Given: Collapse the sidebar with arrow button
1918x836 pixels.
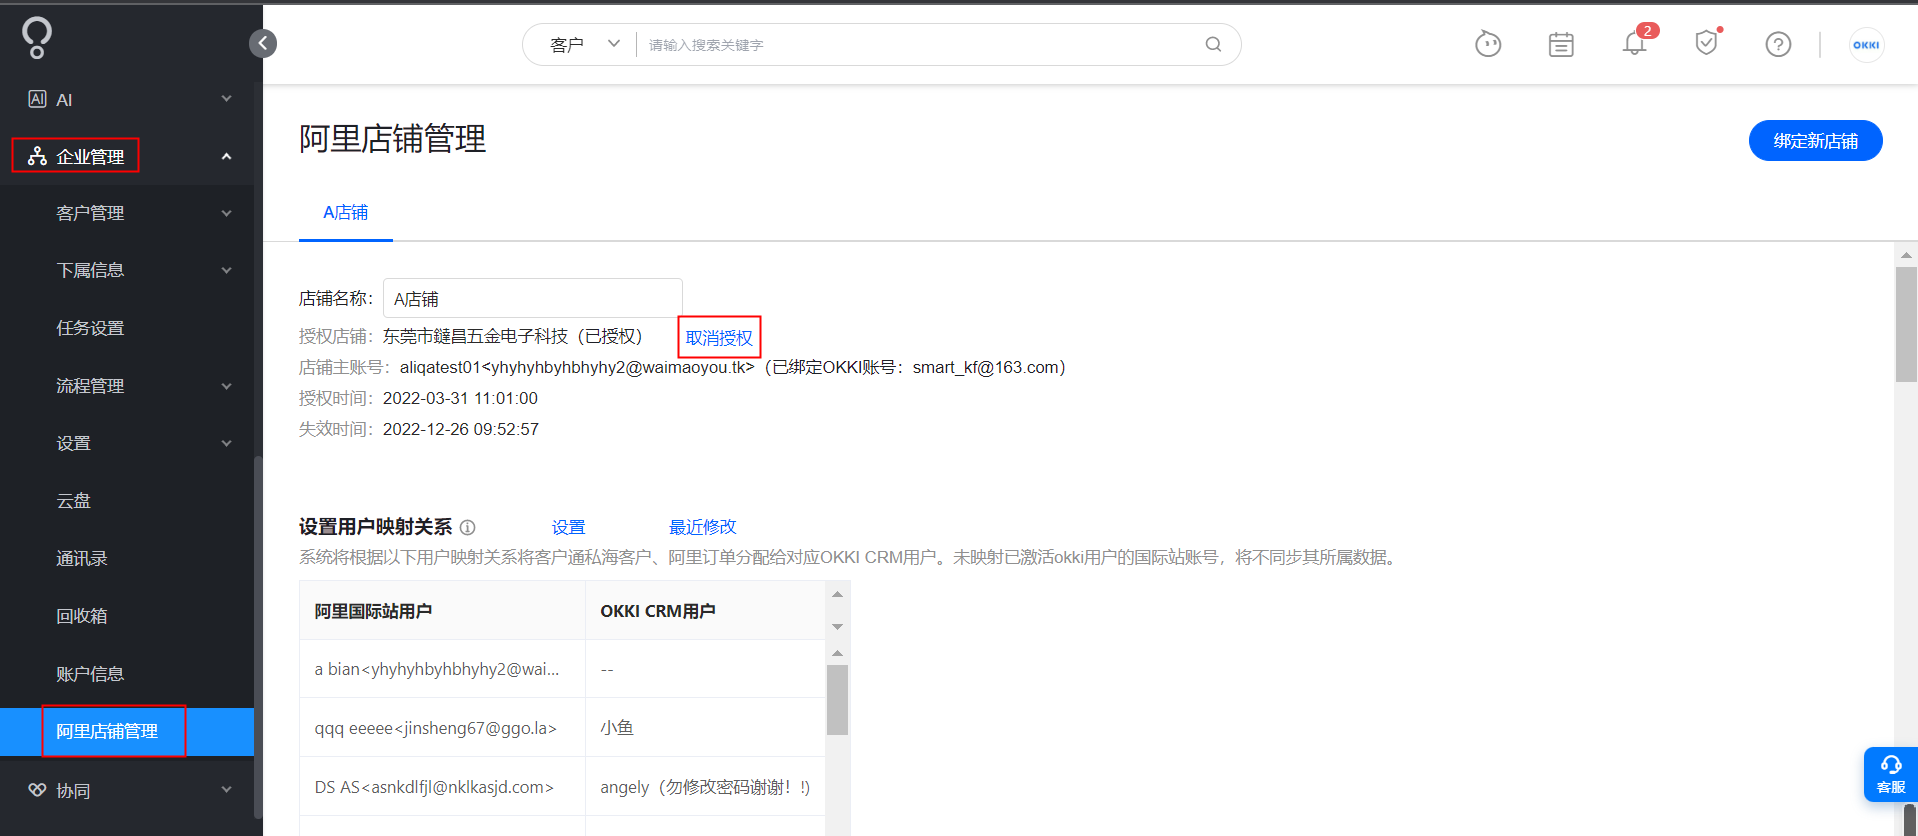Looking at the screenshot, I should point(263,43).
